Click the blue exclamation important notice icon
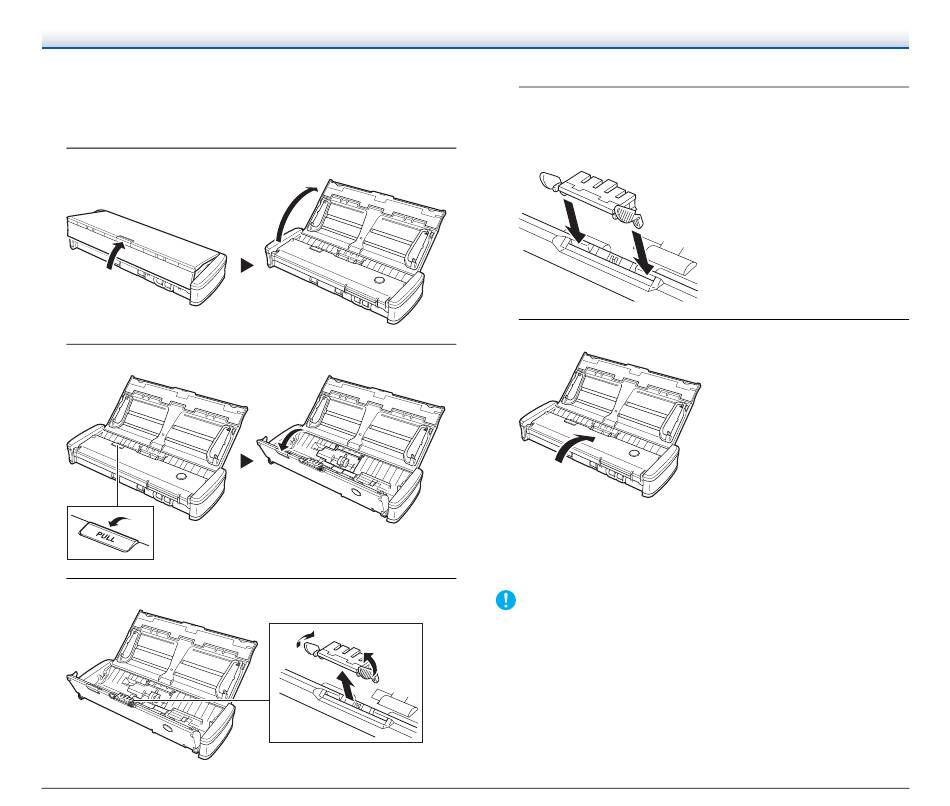Viewport: 950px width, 806px height. tap(505, 600)
